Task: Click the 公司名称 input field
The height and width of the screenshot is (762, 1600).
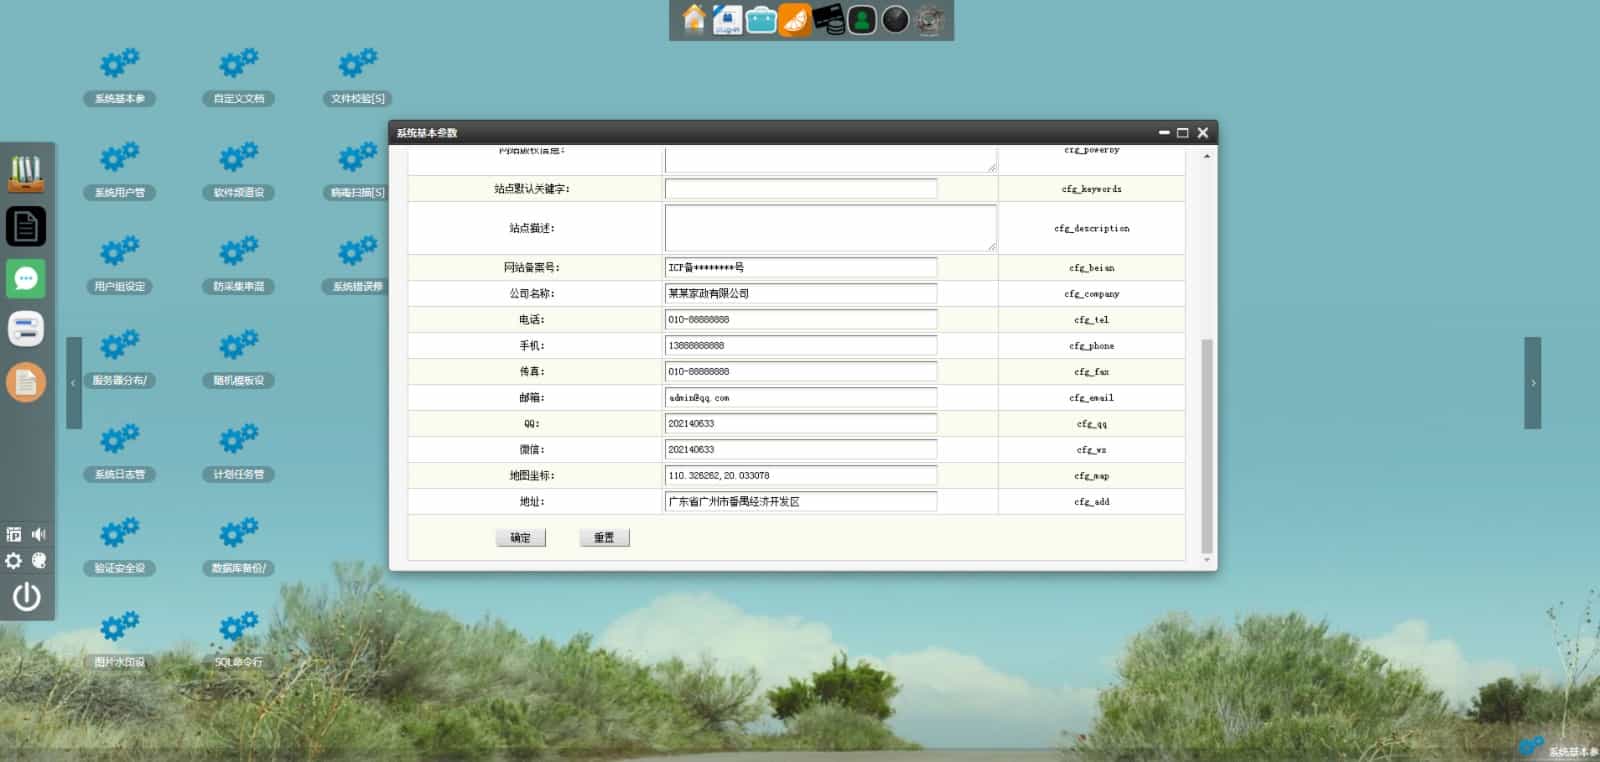Action: (x=801, y=294)
